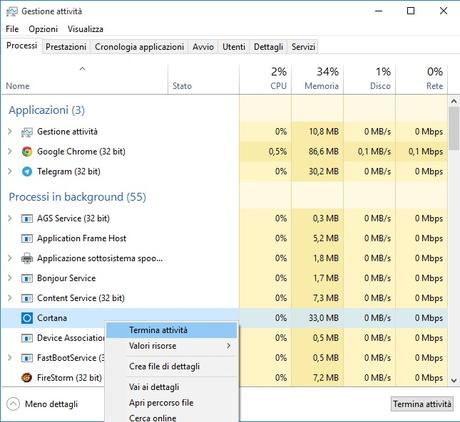The height and width of the screenshot is (422, 460).
Task: Click FireStorm's 7,2 MB memory value
Action: pos(326,378)
